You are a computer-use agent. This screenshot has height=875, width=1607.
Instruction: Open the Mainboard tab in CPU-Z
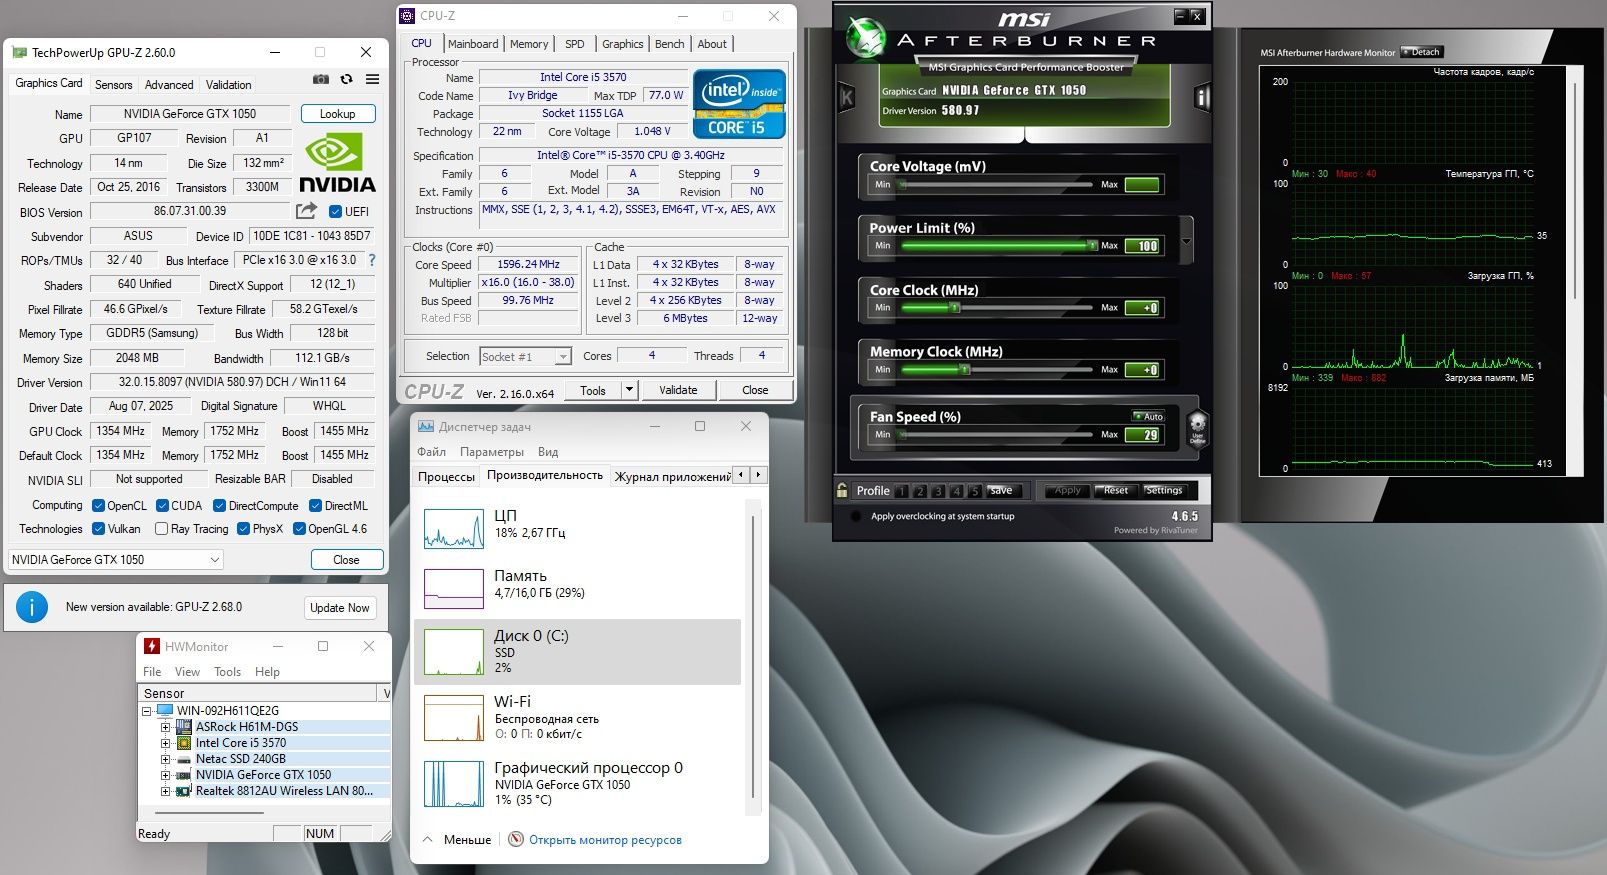pos(473,44)
